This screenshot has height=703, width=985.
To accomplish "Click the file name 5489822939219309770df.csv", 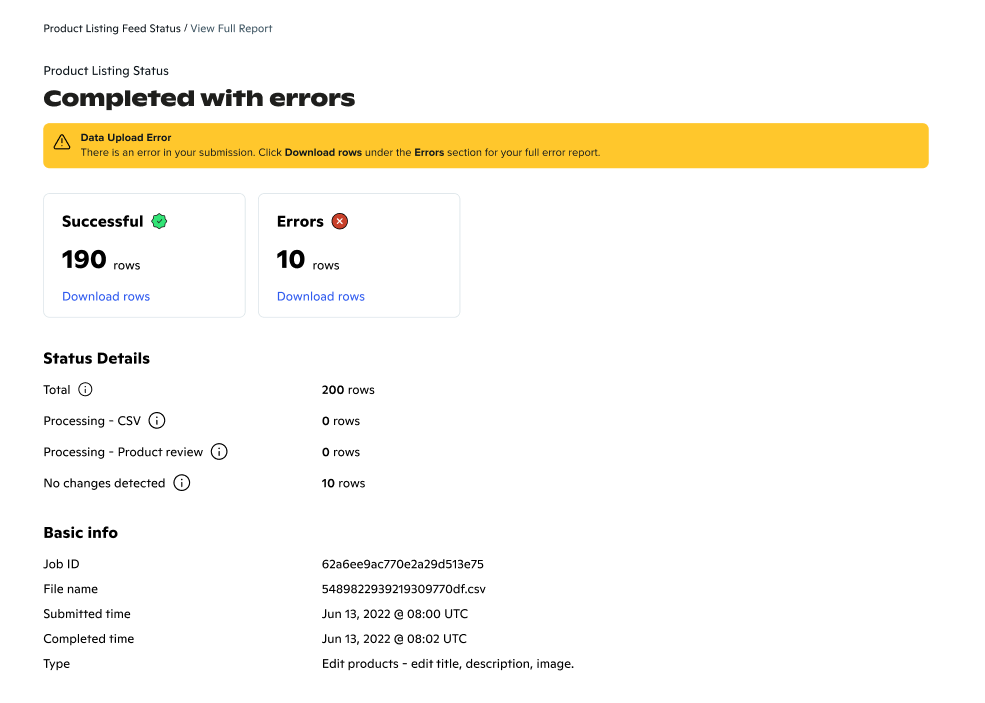I will [403, 589].
